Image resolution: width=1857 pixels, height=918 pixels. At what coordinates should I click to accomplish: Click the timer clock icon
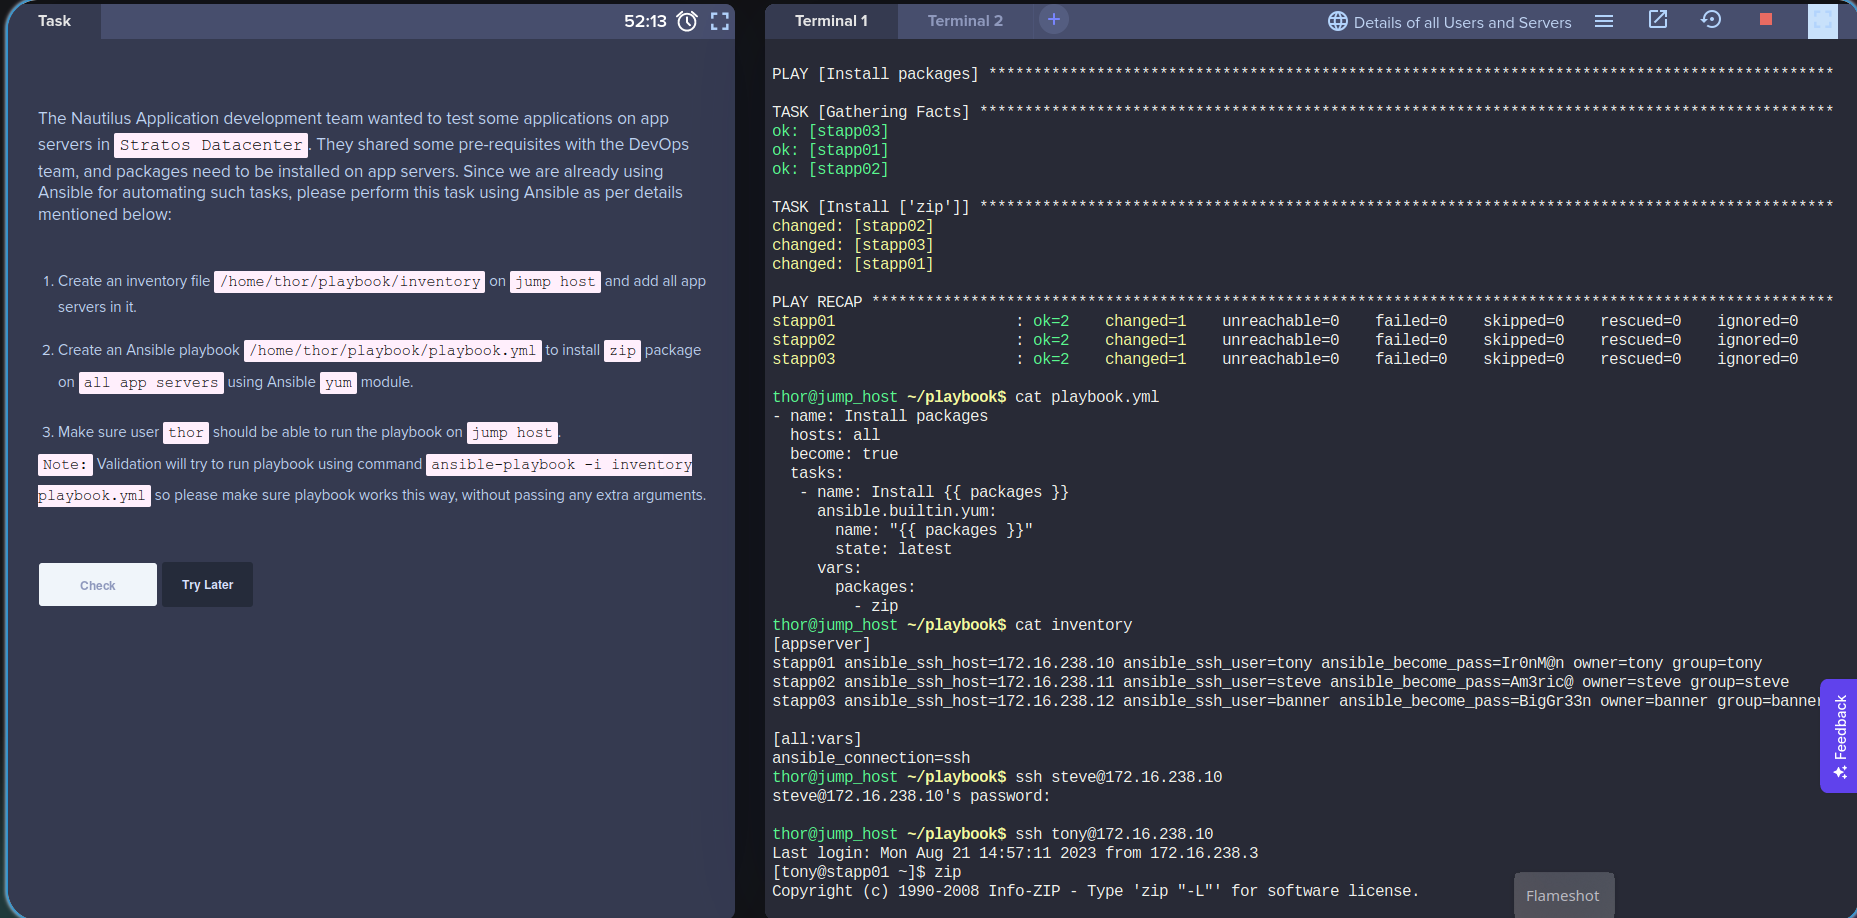tap(687, 21)
